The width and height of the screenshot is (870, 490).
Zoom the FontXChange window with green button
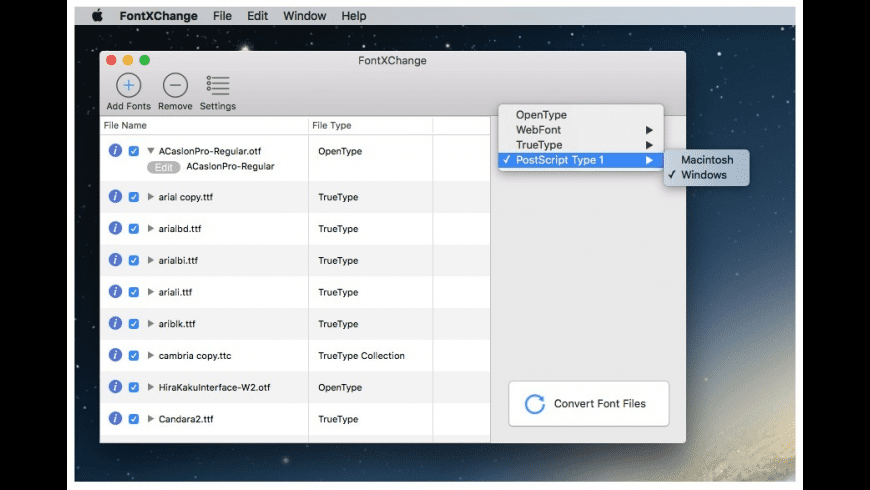[x=144, y=60]
